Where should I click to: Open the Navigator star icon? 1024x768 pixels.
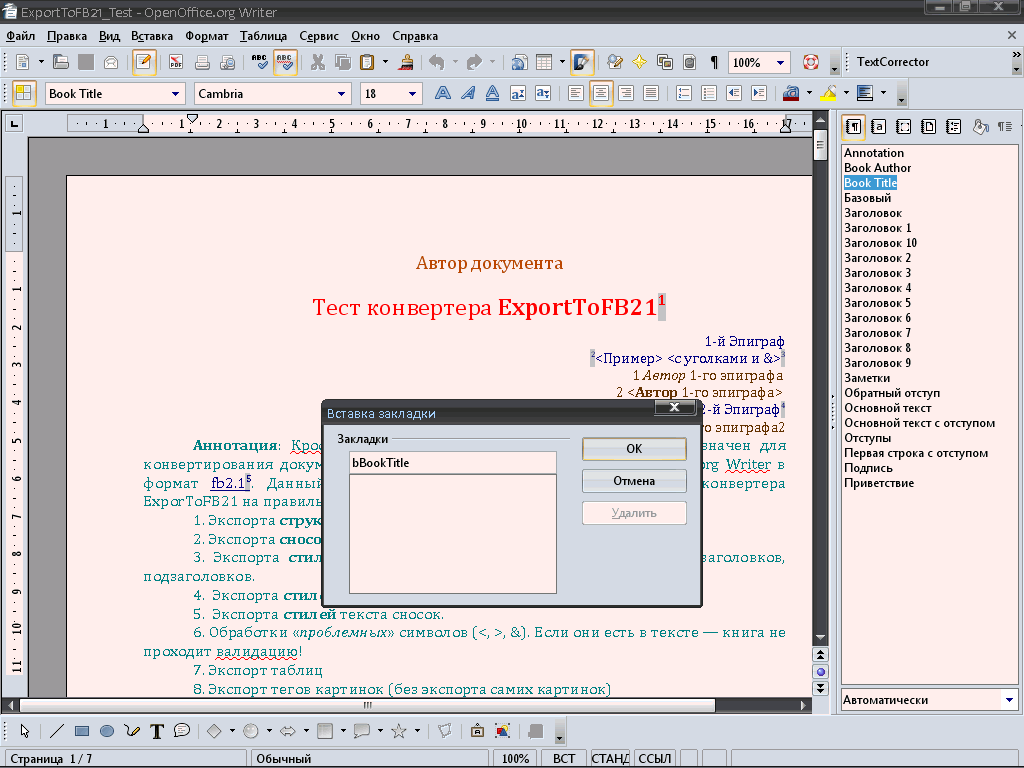(x=639, y=62)
